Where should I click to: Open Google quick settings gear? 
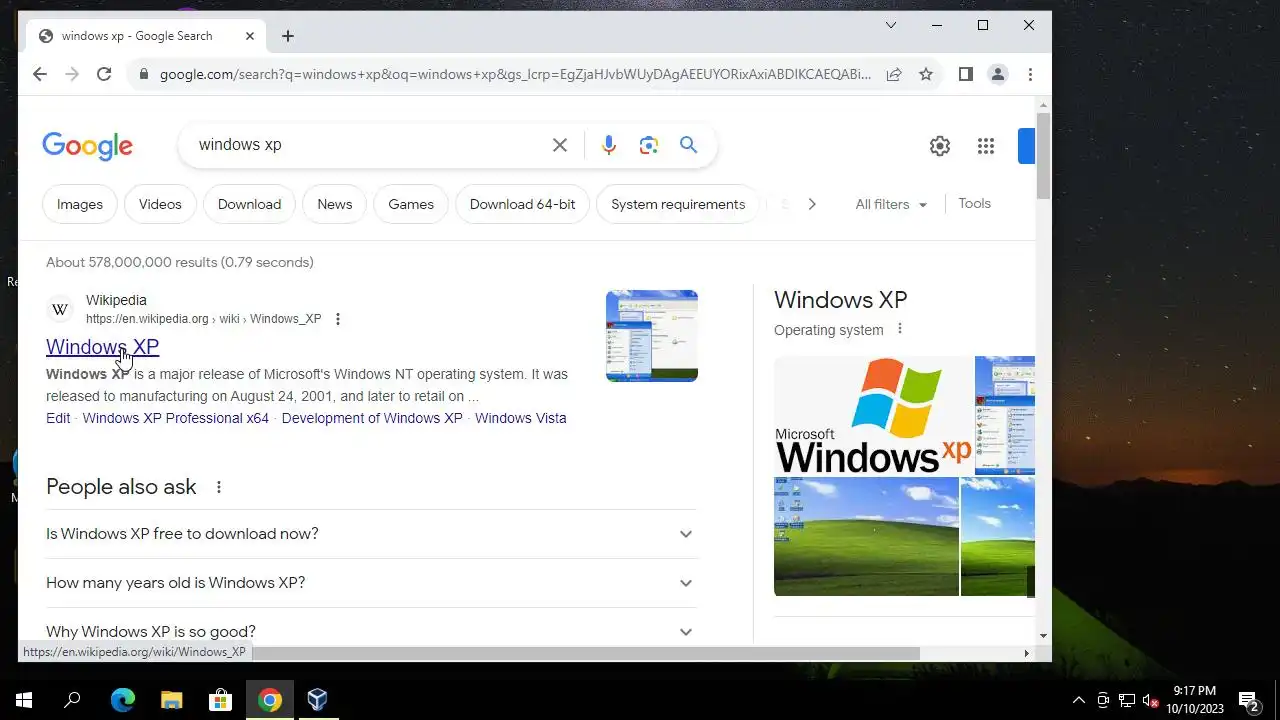click(x=940, y=146)
